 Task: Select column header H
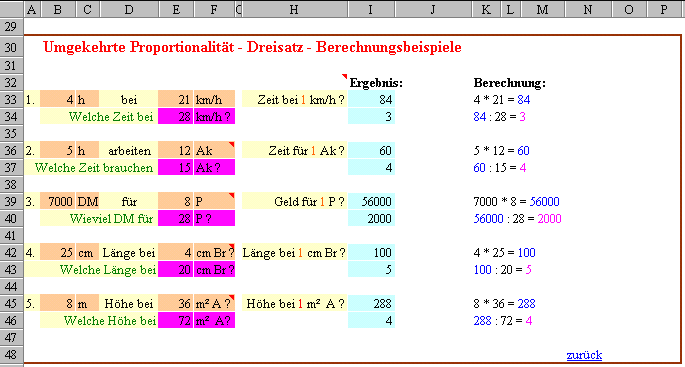point(294,10)
